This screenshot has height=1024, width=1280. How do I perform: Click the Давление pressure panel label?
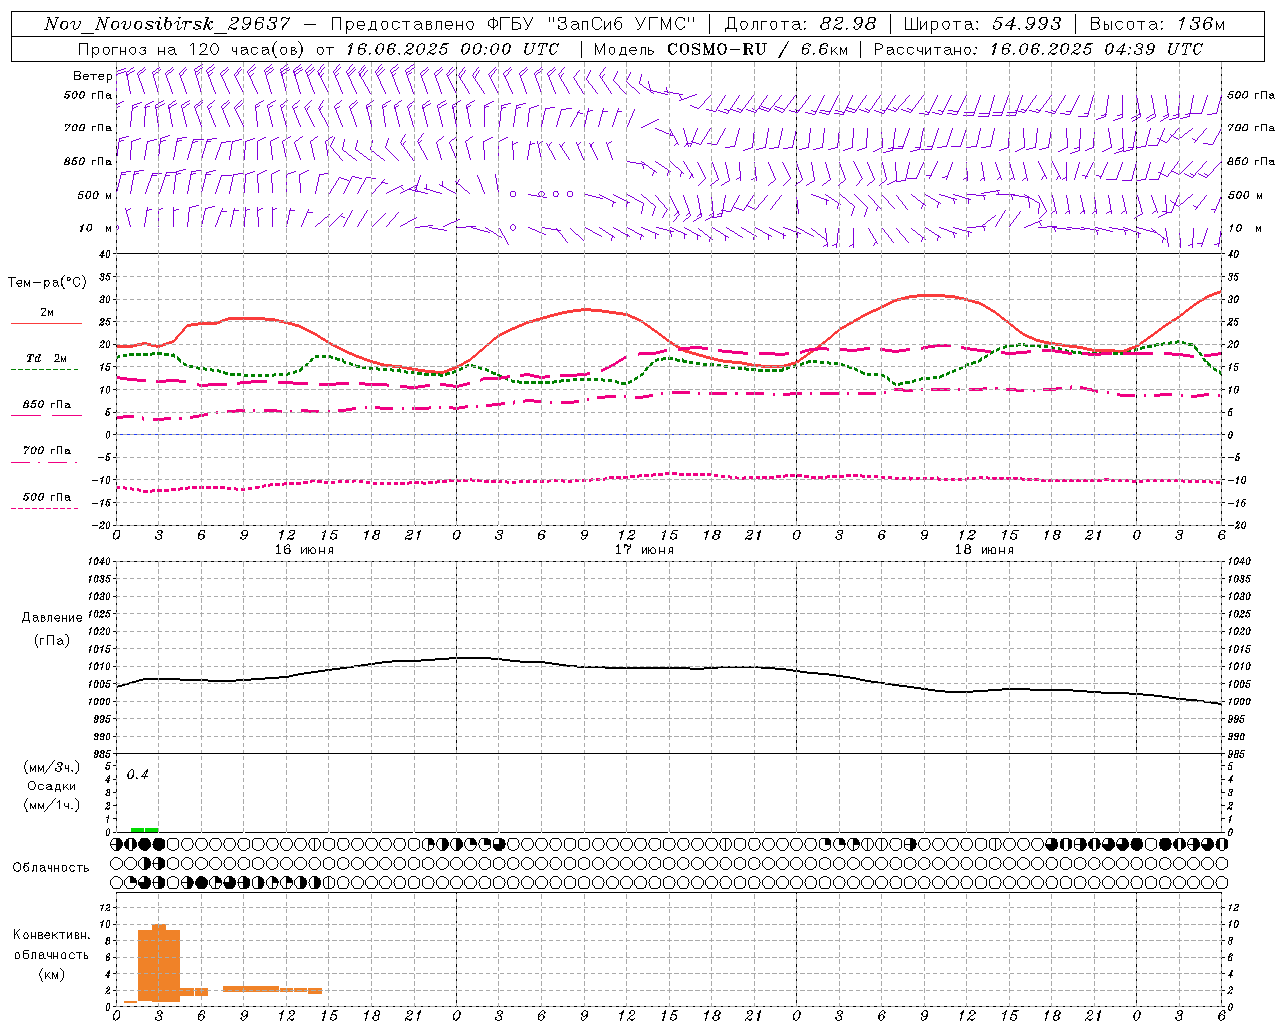click(52, 618)
